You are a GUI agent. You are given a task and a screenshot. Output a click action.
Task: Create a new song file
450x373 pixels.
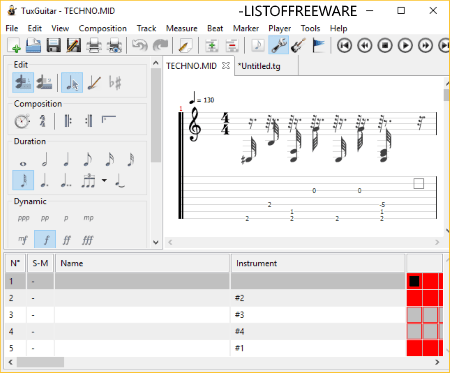pos(14,45)
